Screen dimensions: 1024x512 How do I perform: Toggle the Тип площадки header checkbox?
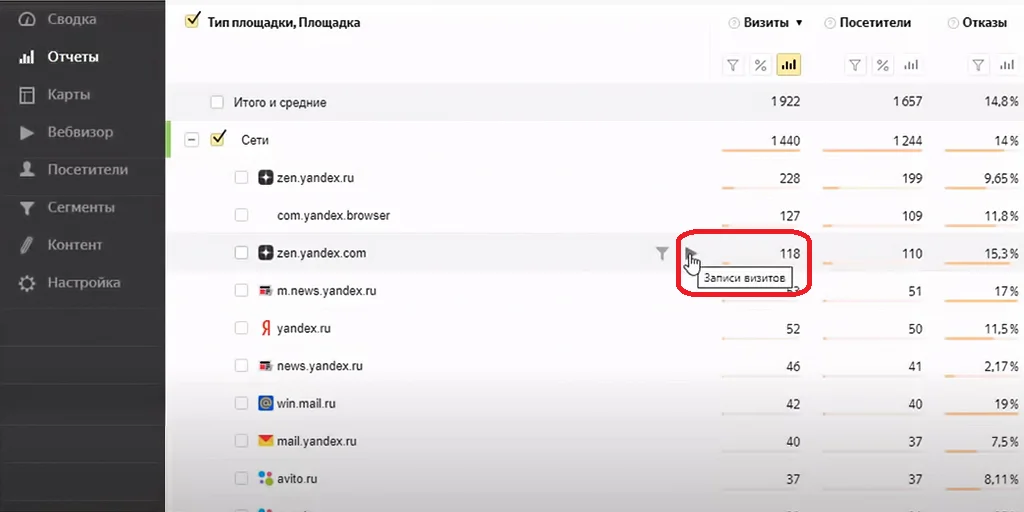(x=192, y=22)
